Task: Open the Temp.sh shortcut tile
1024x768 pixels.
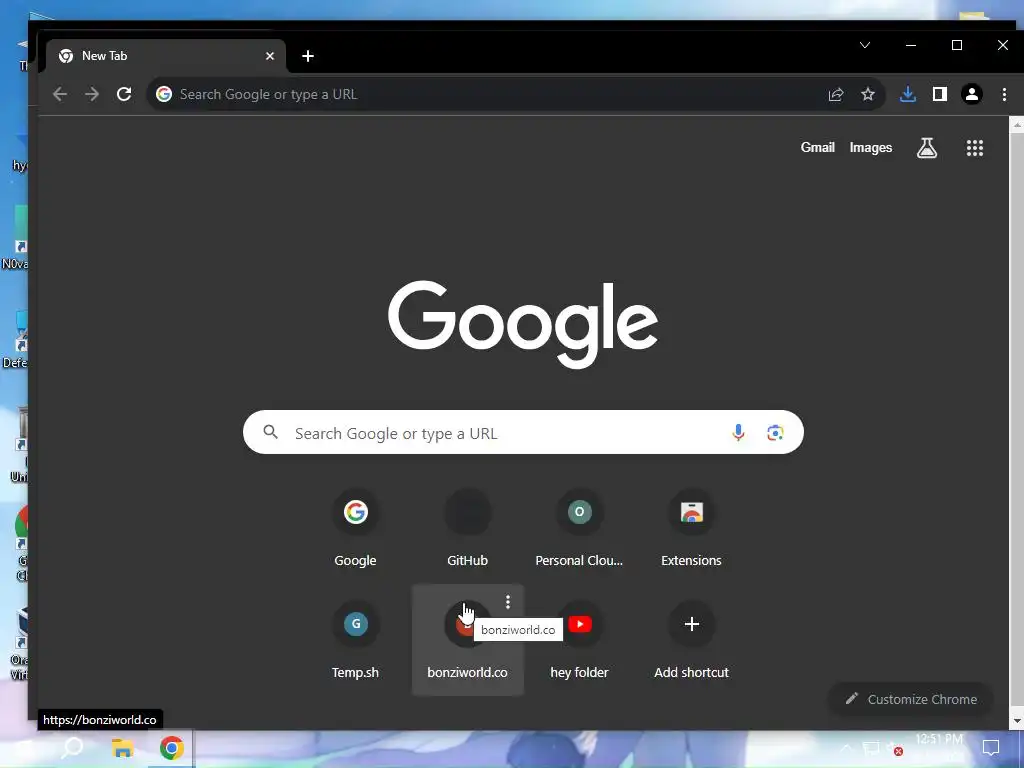Action: (355, 641)
